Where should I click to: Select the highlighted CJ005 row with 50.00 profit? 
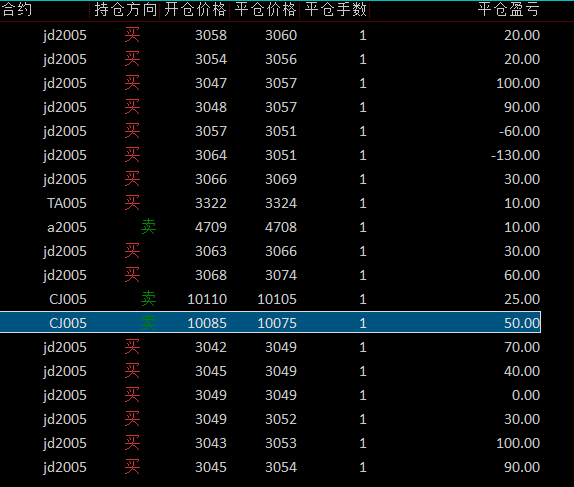(x=271, y=323)
